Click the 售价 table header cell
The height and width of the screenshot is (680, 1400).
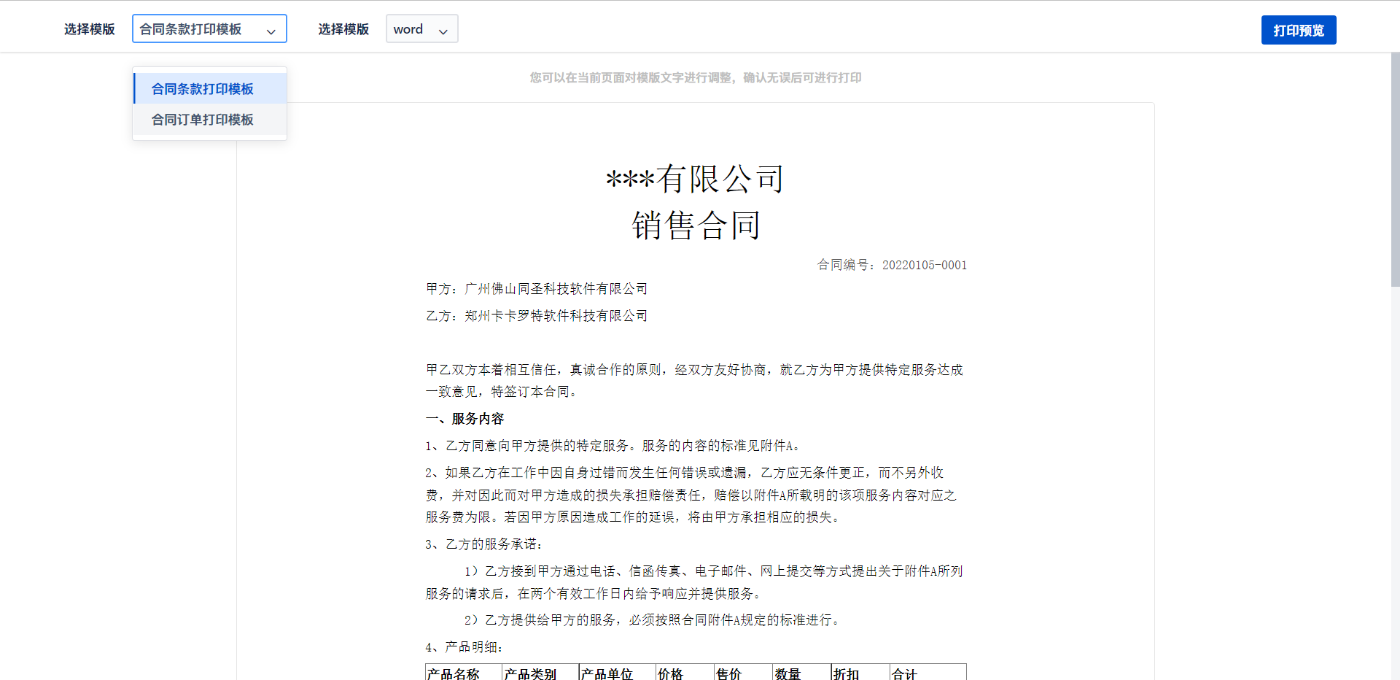pyautogui.click(x=743, y=672)
